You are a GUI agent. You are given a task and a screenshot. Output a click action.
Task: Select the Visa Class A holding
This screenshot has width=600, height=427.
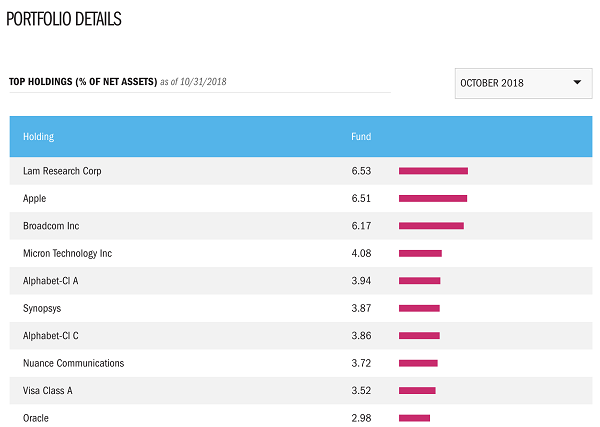47,391
